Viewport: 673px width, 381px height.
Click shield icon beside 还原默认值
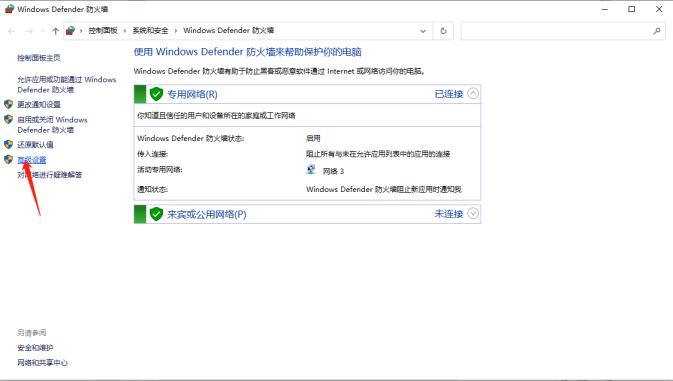[8, 144]
